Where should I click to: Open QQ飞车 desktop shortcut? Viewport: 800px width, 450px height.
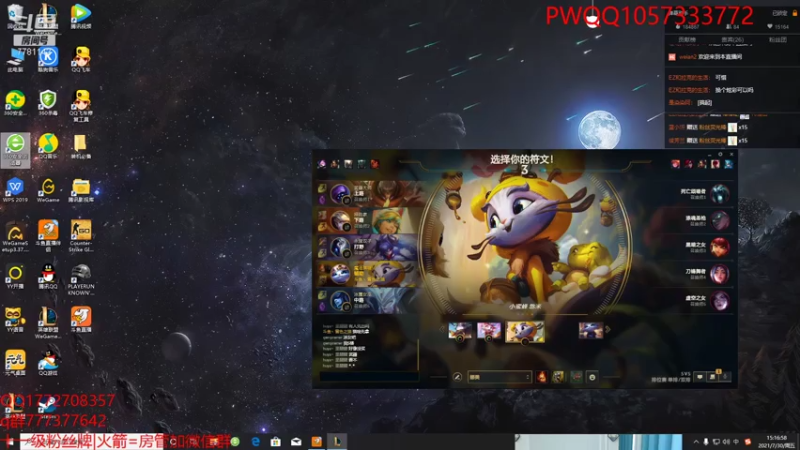[x=81, y=59]
